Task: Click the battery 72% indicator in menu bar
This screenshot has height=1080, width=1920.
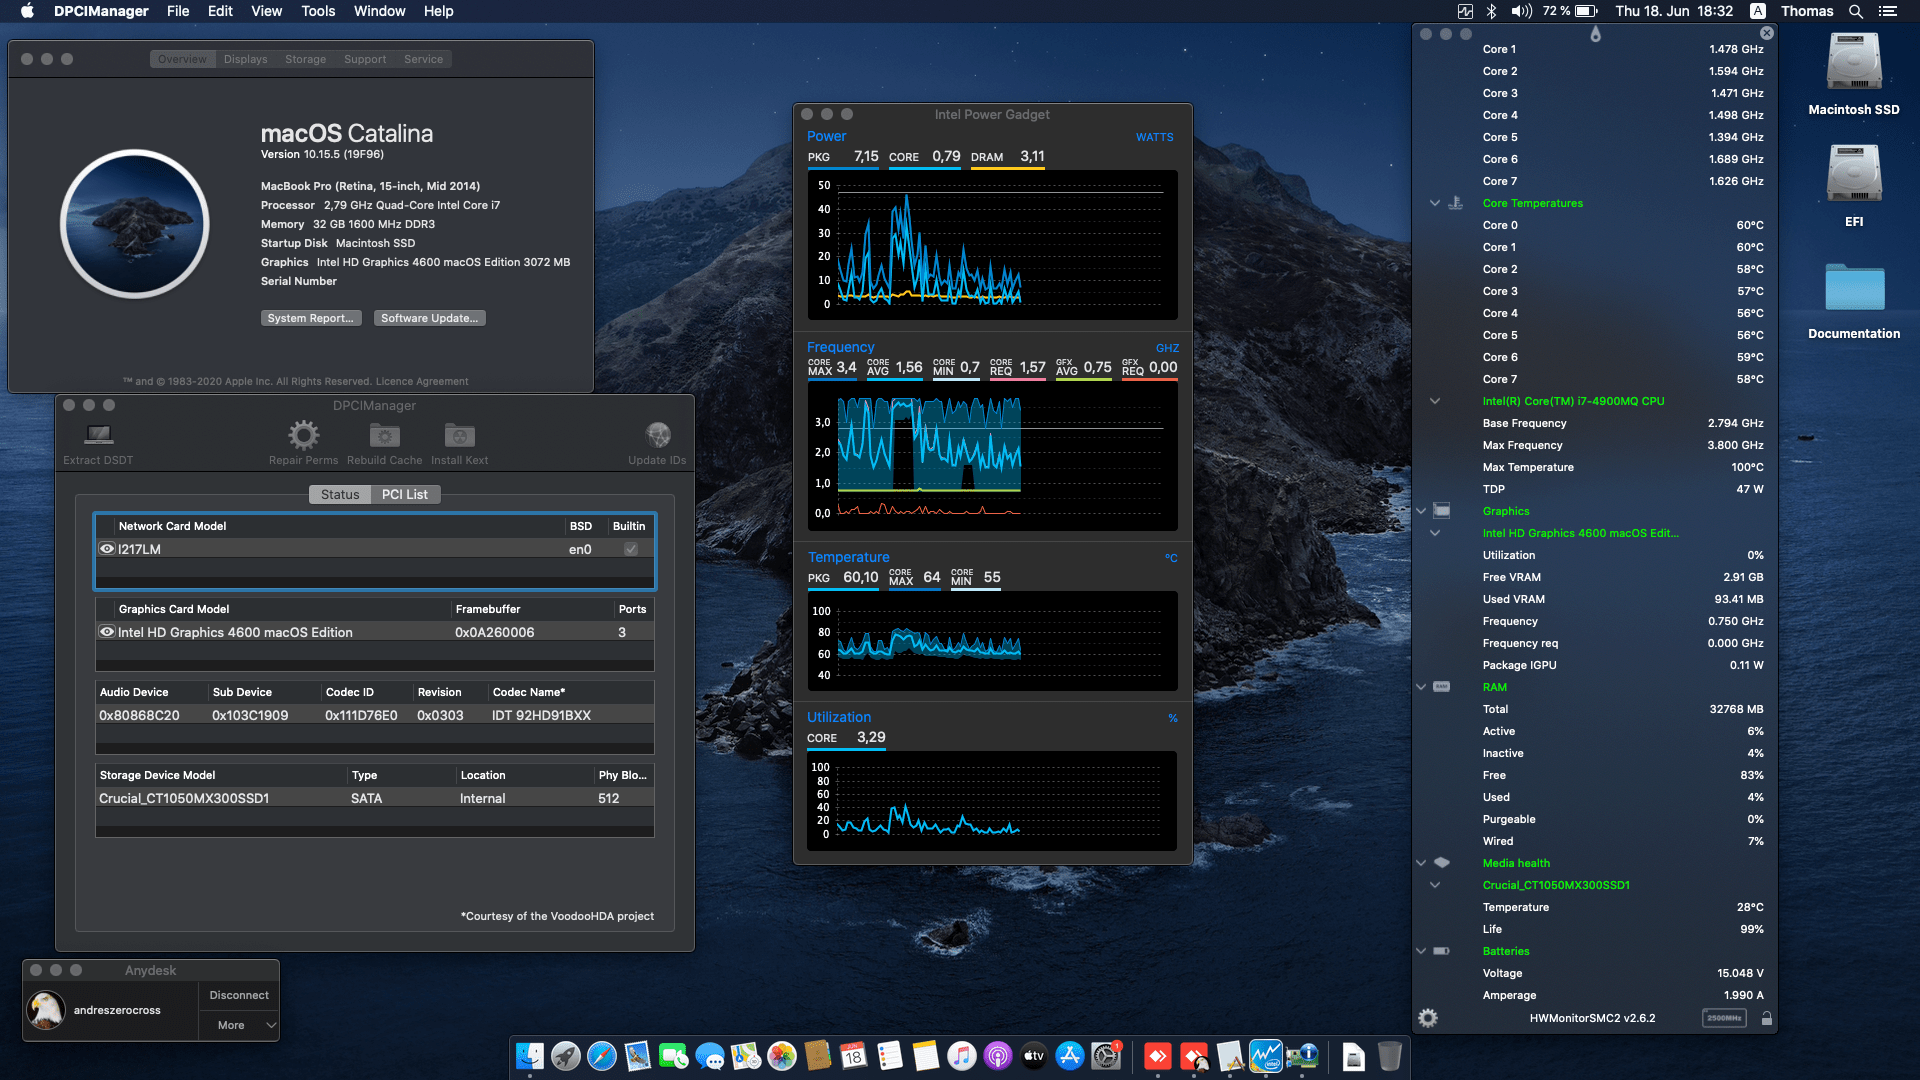Action: point(1570,11)
